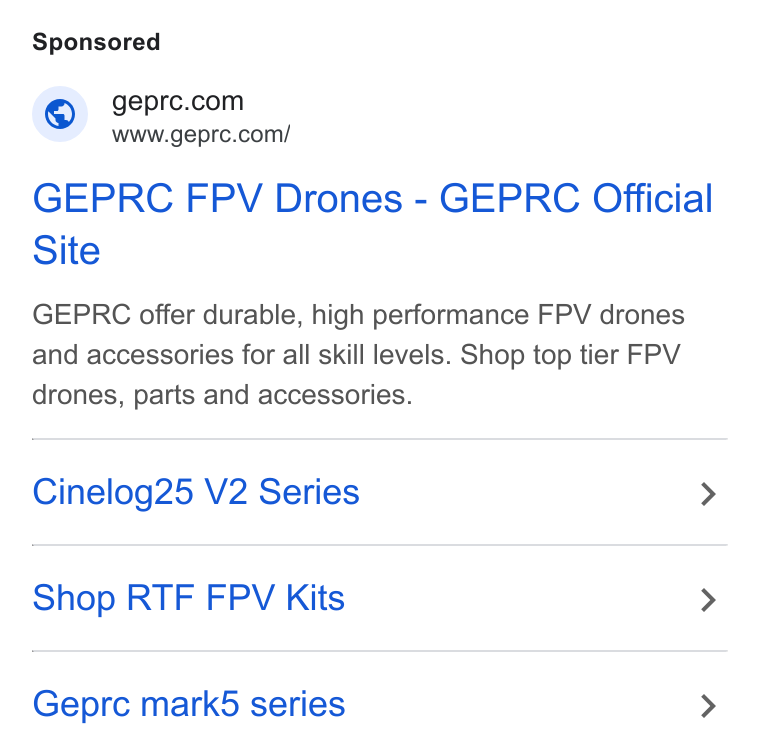Screen dimensions: 760x756
Task: Click the Shop top tier FPV sentence
Action: [x=570, y=355]
